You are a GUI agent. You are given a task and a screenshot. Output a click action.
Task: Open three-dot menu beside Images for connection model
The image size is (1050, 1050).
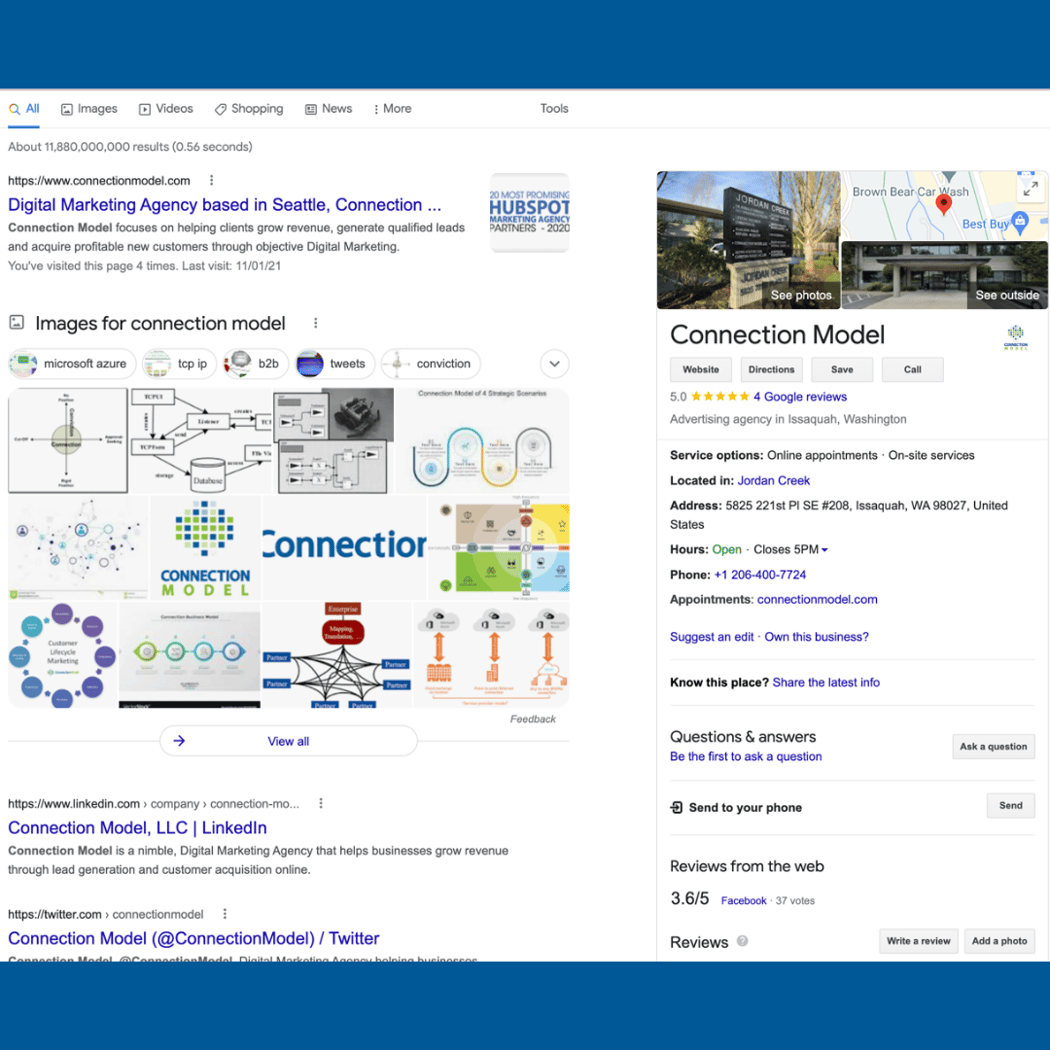tap(316, 322)
